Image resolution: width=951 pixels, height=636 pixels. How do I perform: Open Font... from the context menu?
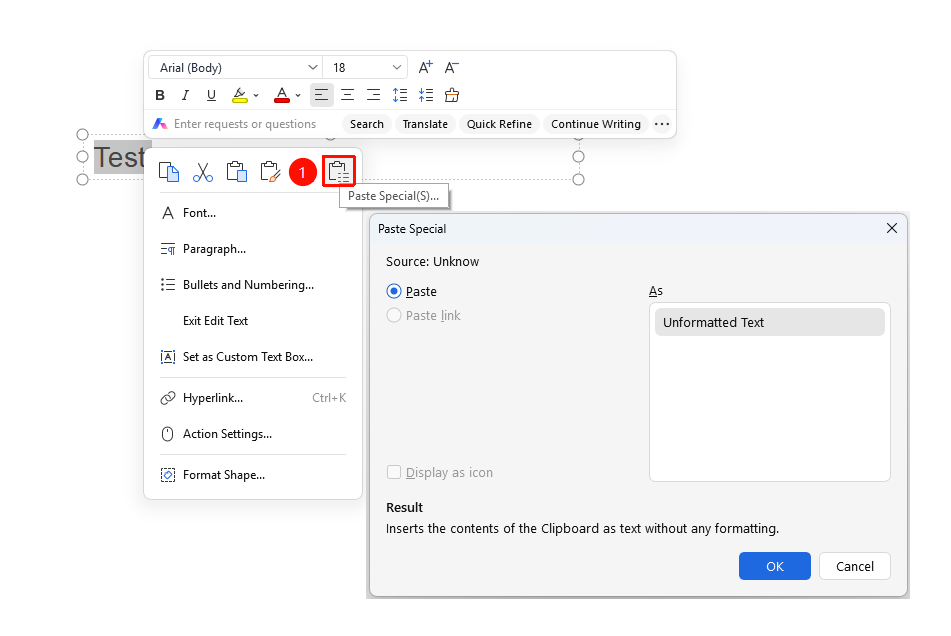pos(252,213)
